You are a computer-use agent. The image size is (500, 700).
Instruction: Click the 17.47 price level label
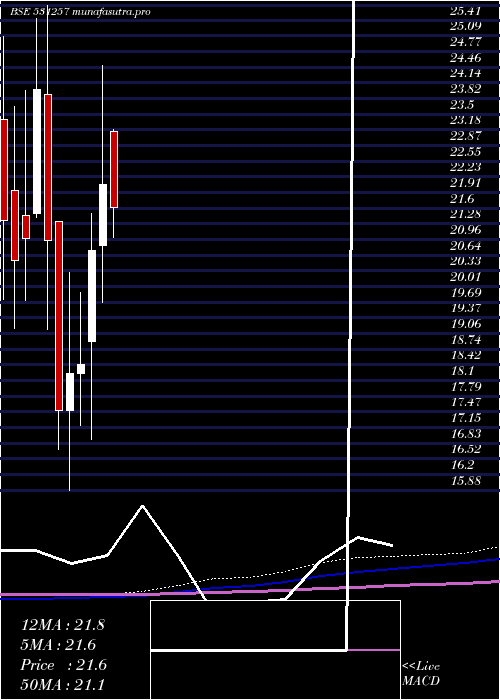[465, 402]
